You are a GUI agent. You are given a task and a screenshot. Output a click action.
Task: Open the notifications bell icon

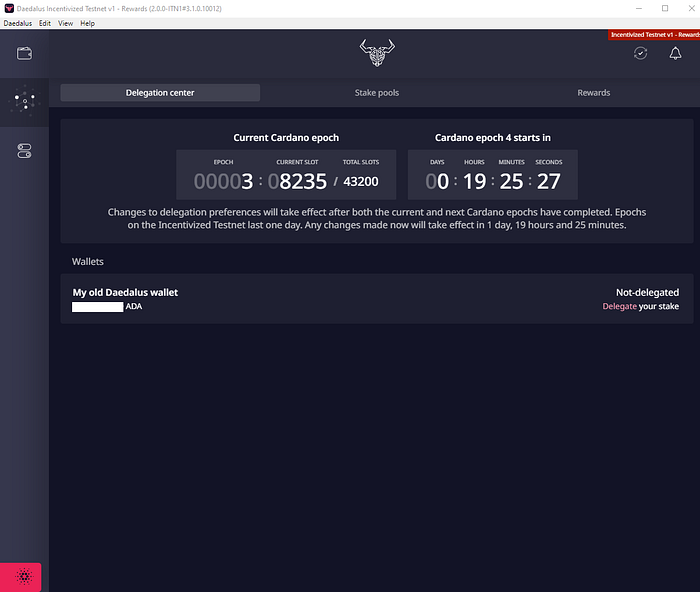675,54
